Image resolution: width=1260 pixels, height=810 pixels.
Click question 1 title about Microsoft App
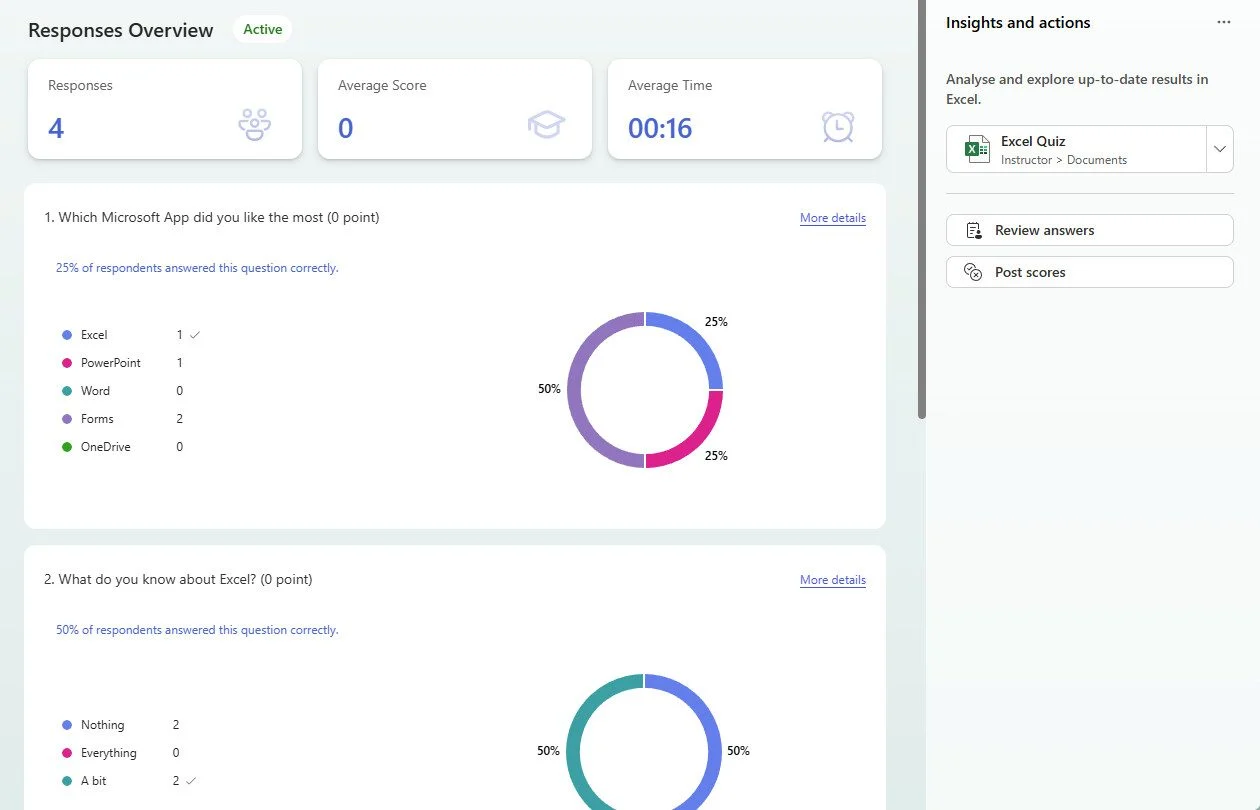tap(212, 217)
